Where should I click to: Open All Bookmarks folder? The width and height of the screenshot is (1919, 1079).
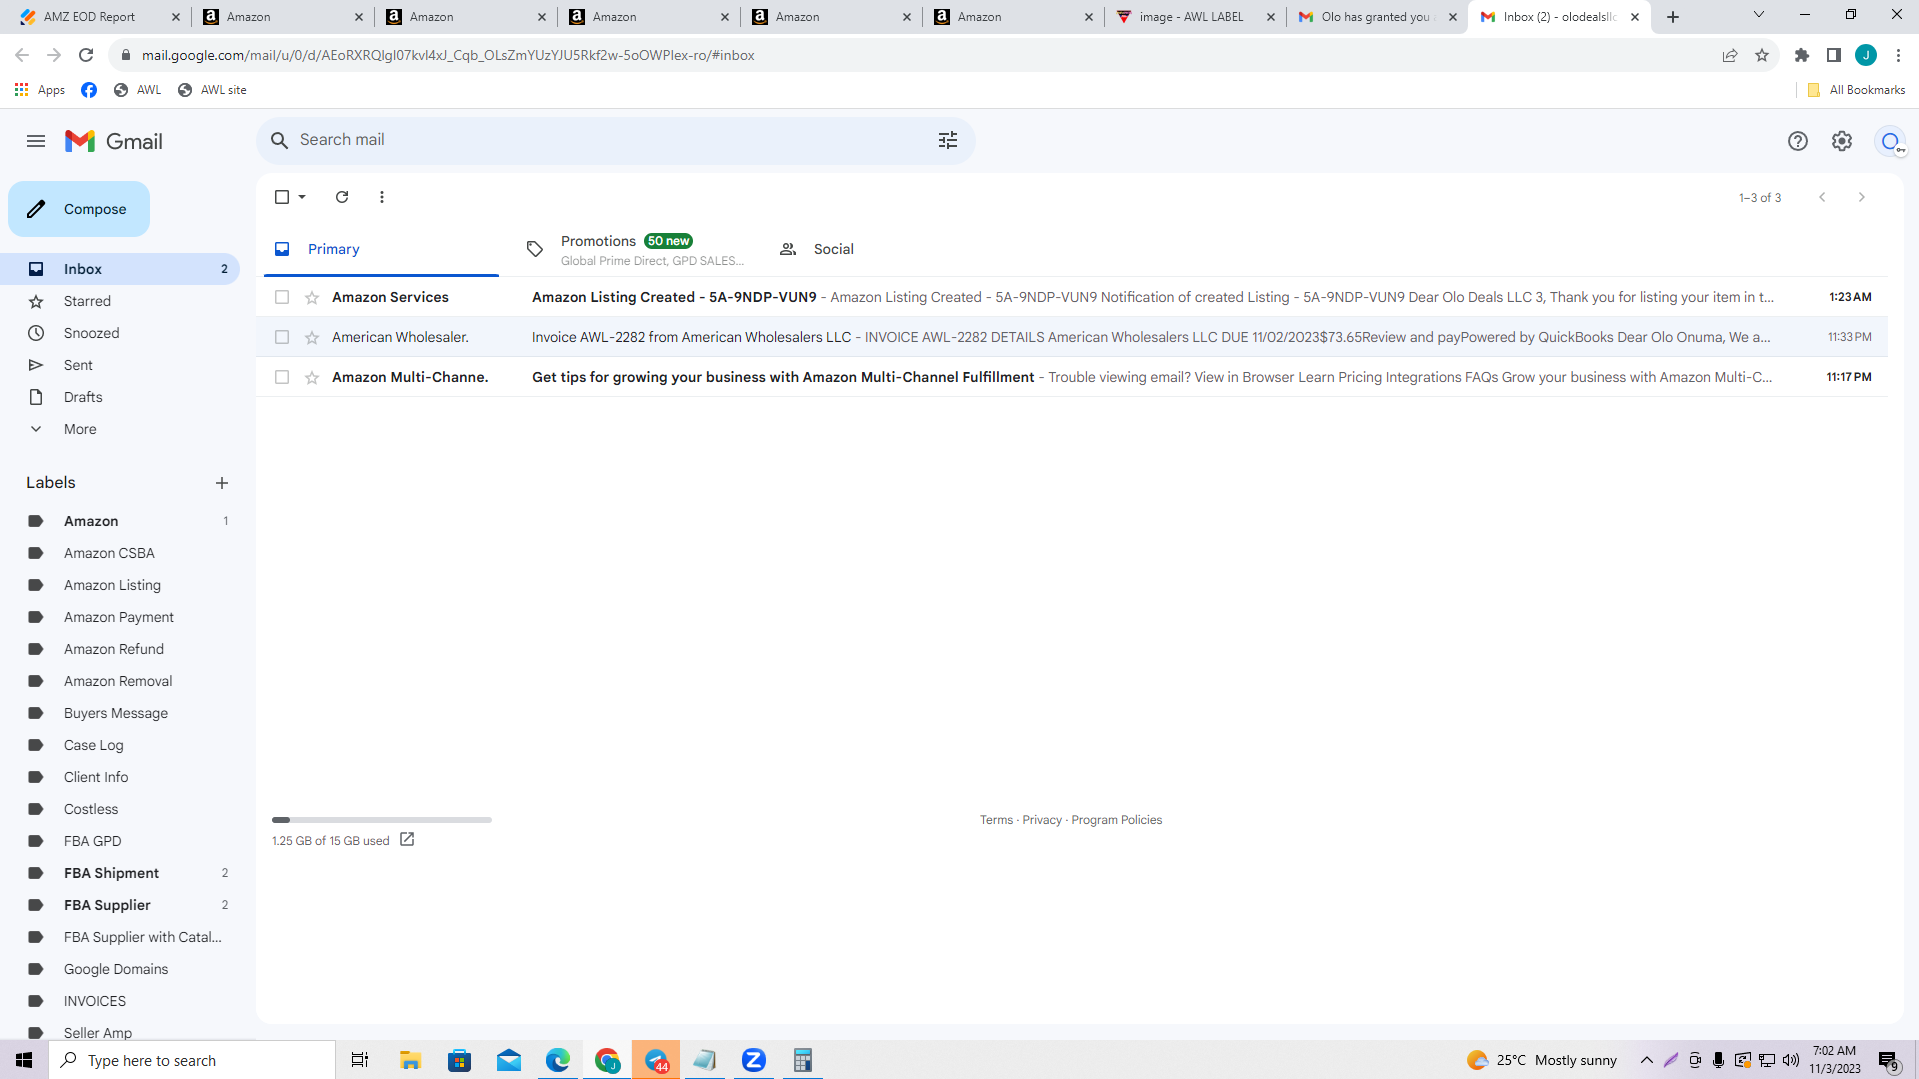tap(1856, 90)
